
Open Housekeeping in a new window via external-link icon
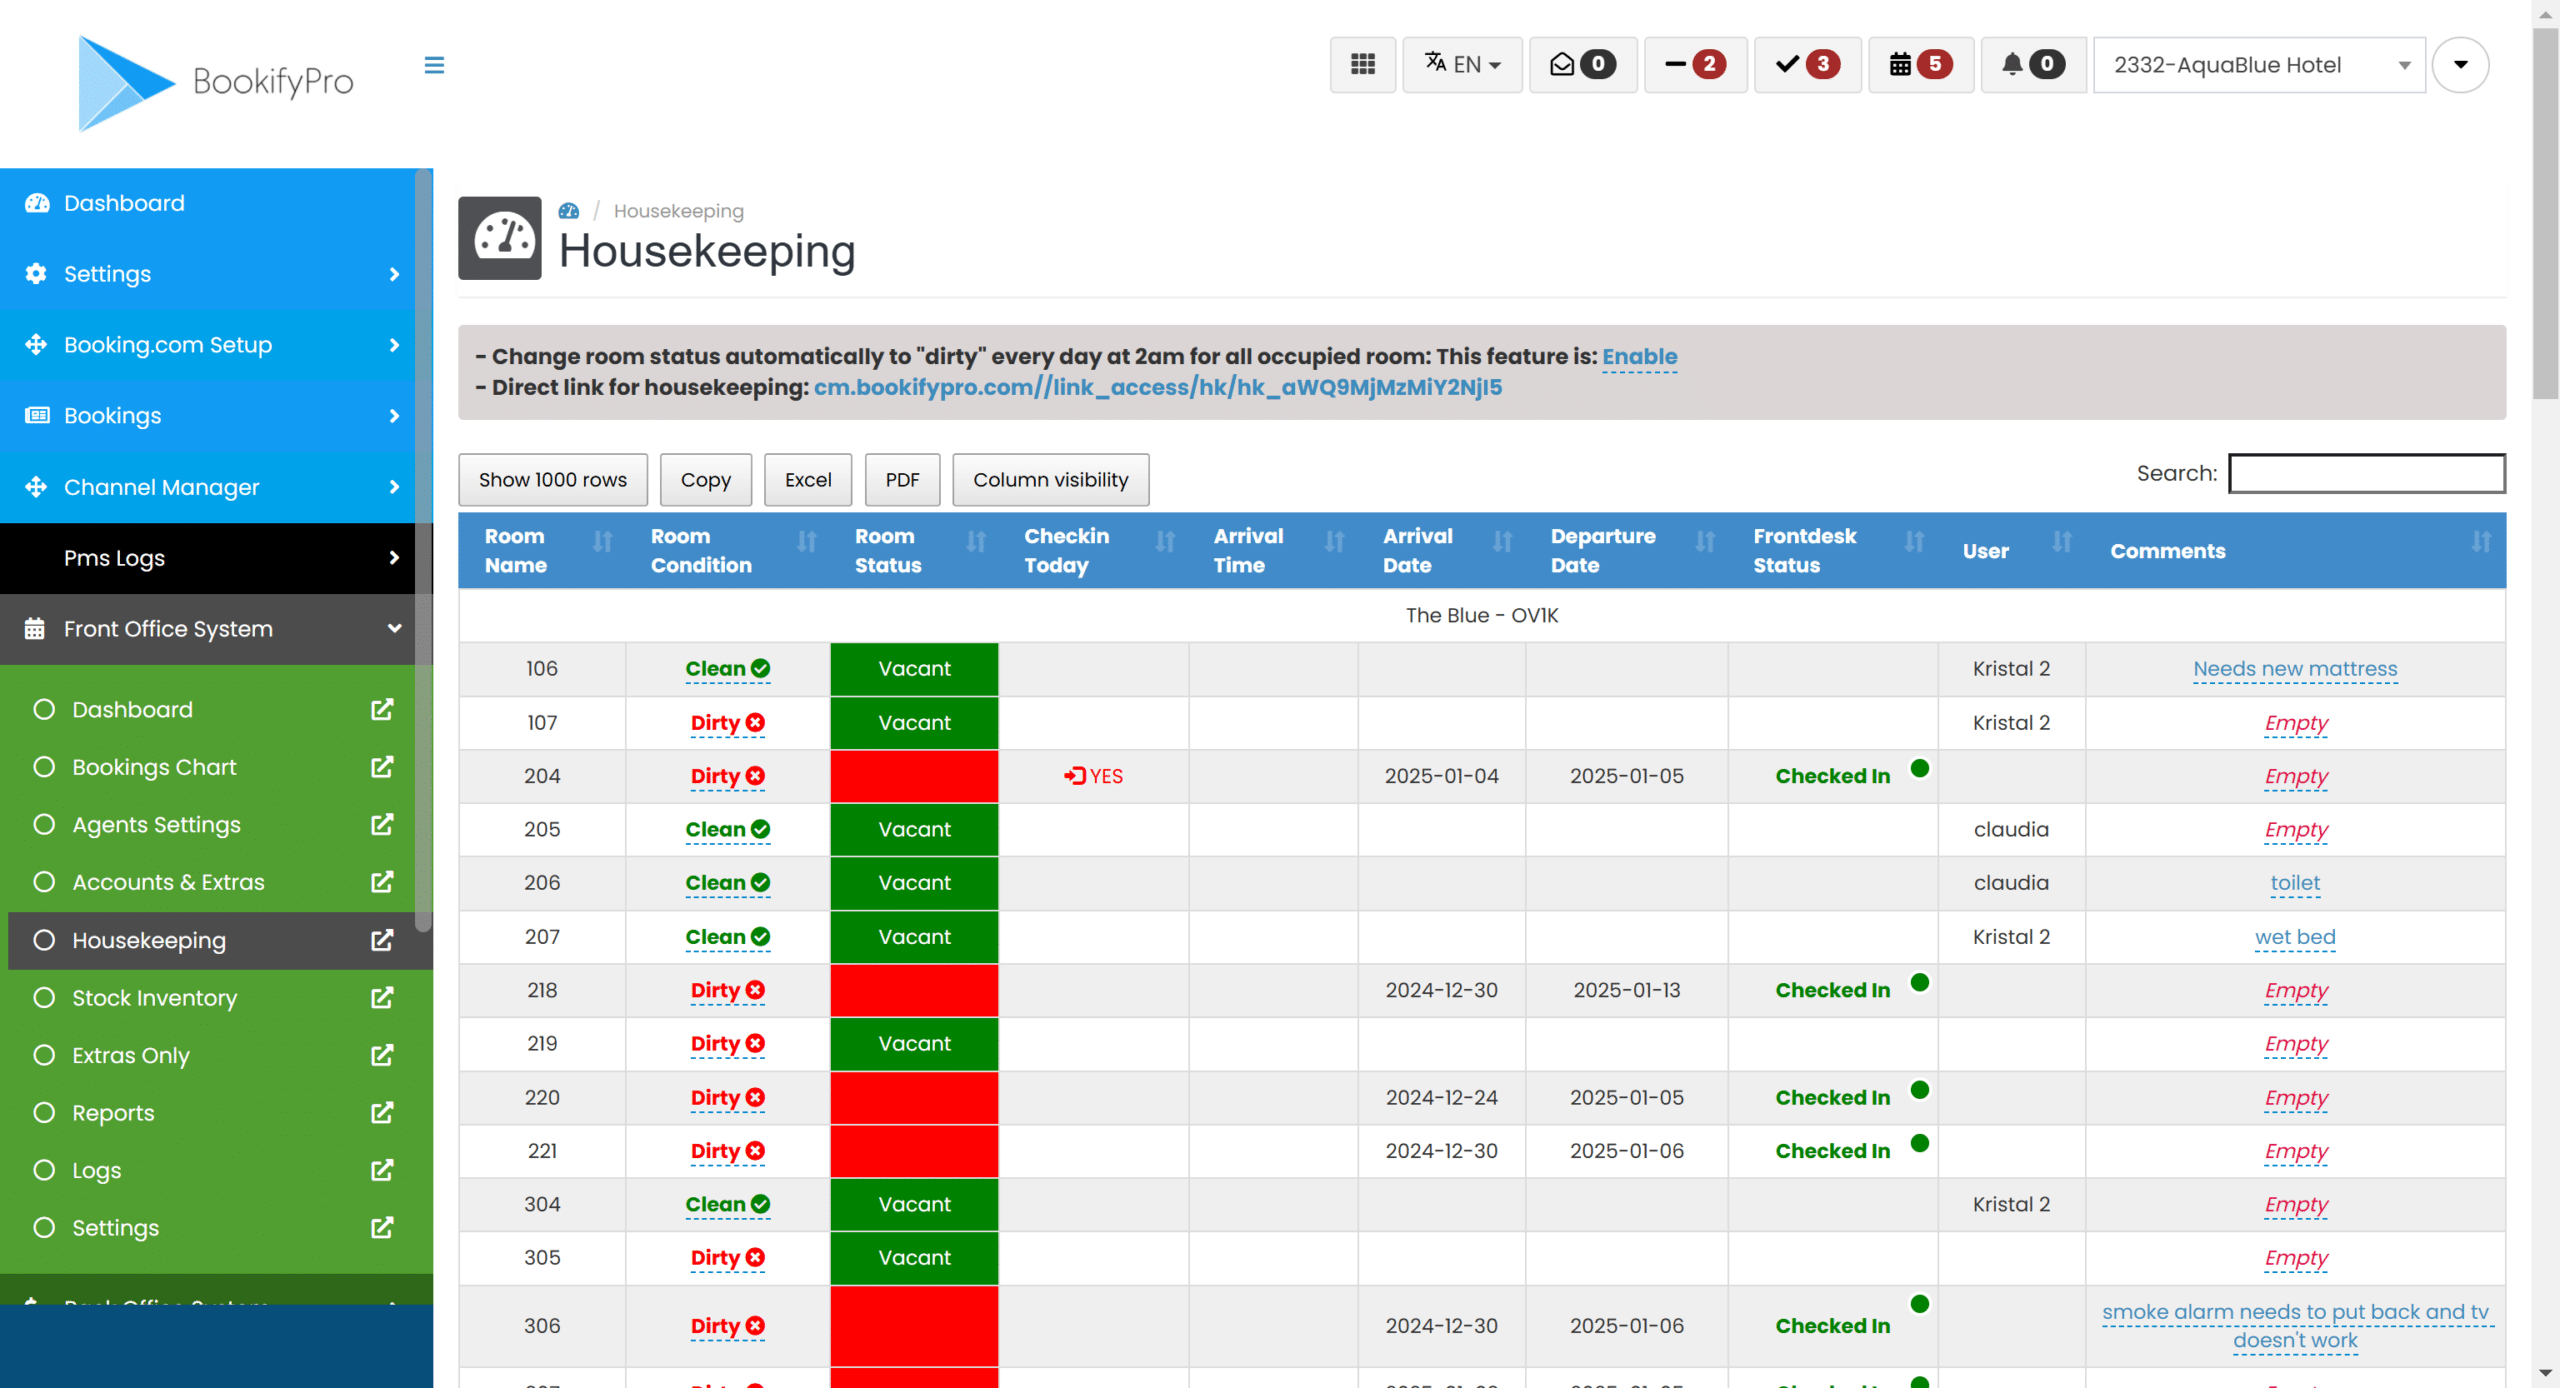(x=381, y=940)
